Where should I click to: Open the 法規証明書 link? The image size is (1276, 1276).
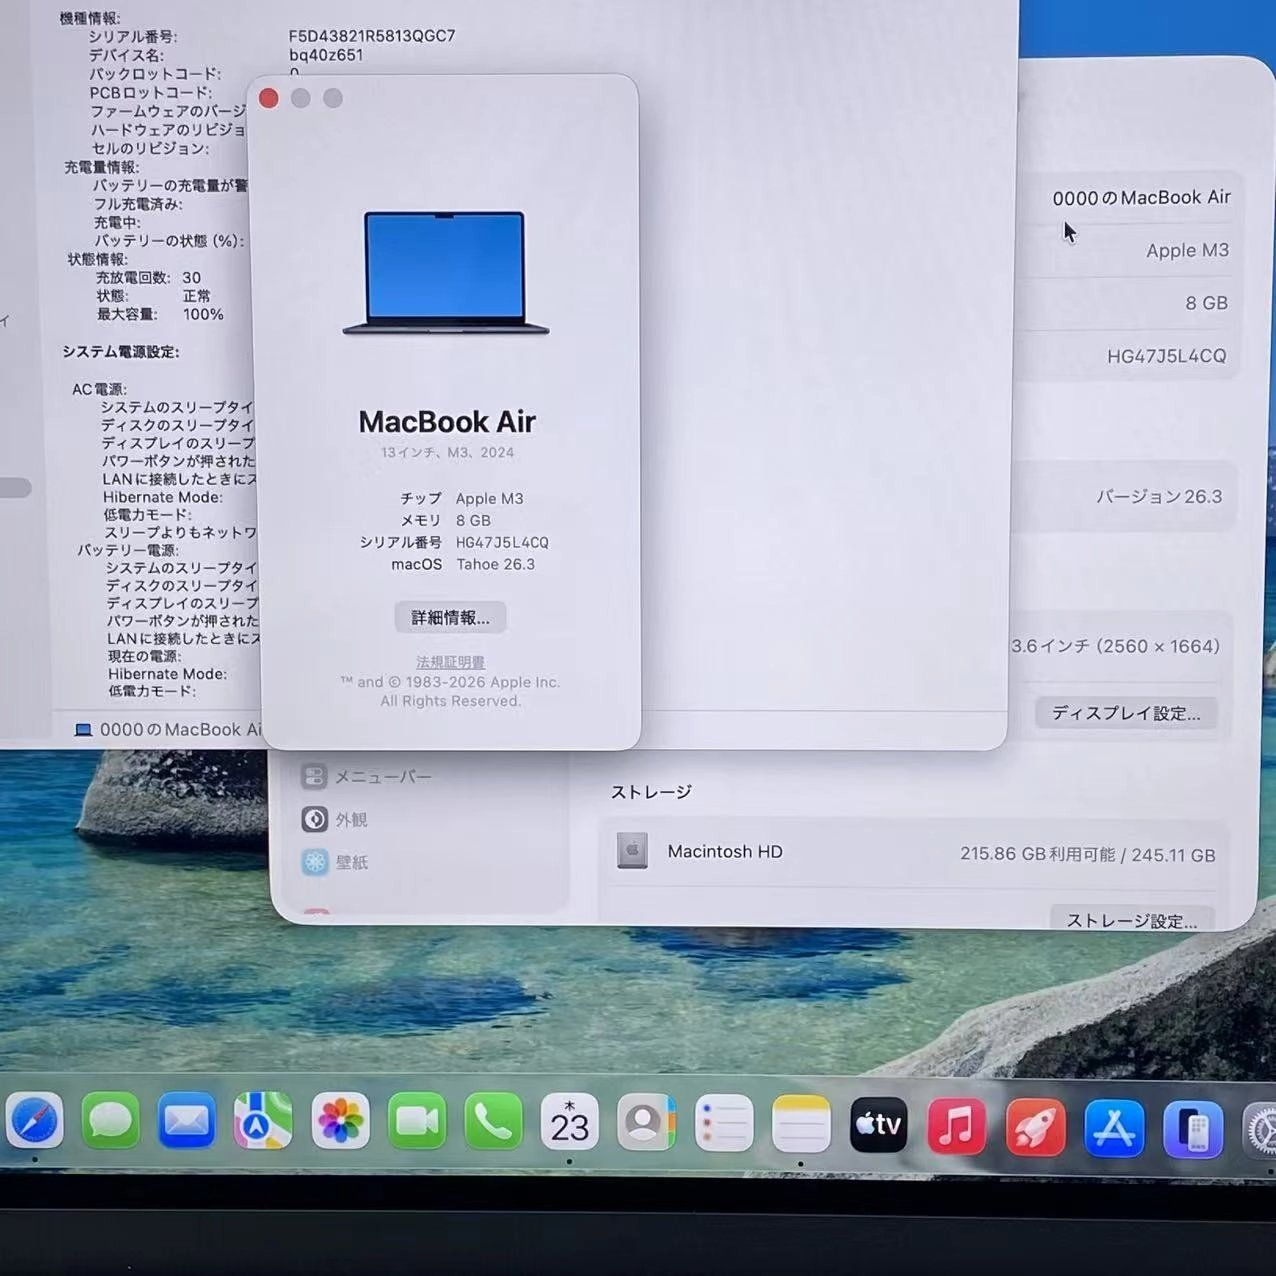click(x=450, y=662)
